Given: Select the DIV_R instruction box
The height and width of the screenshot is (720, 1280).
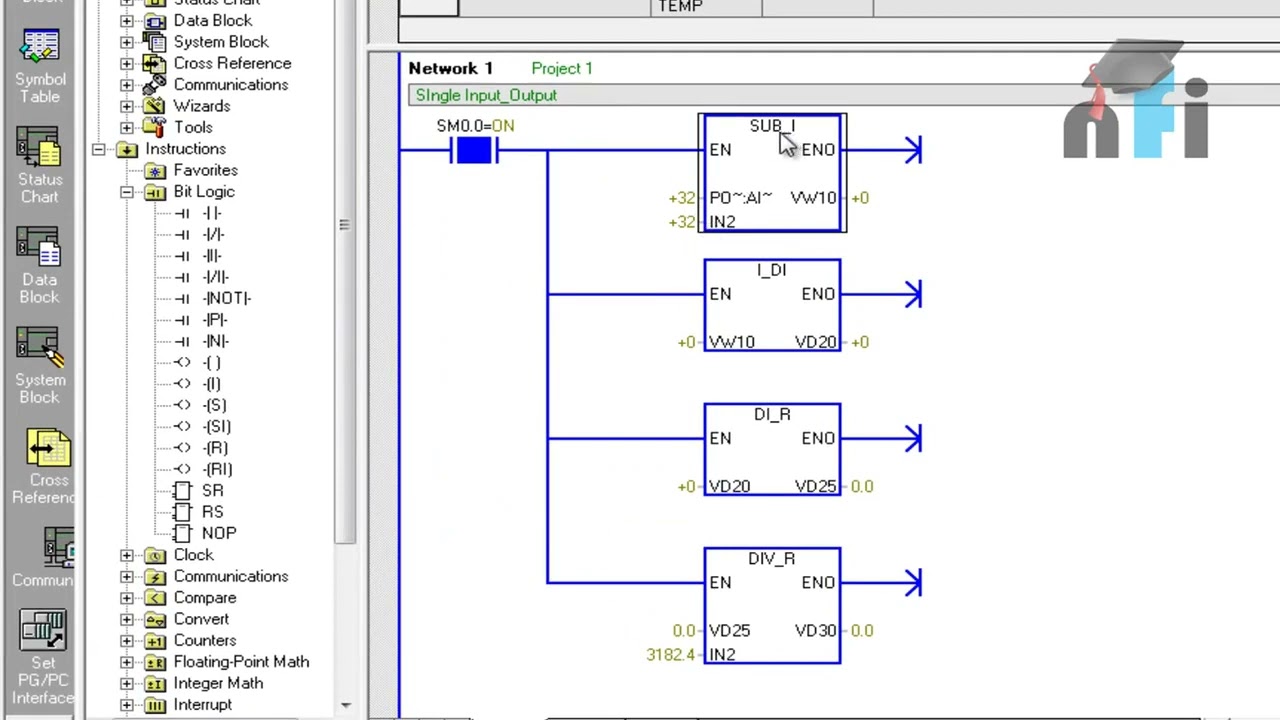Looking at the screenshot, I should coord(772,605).
